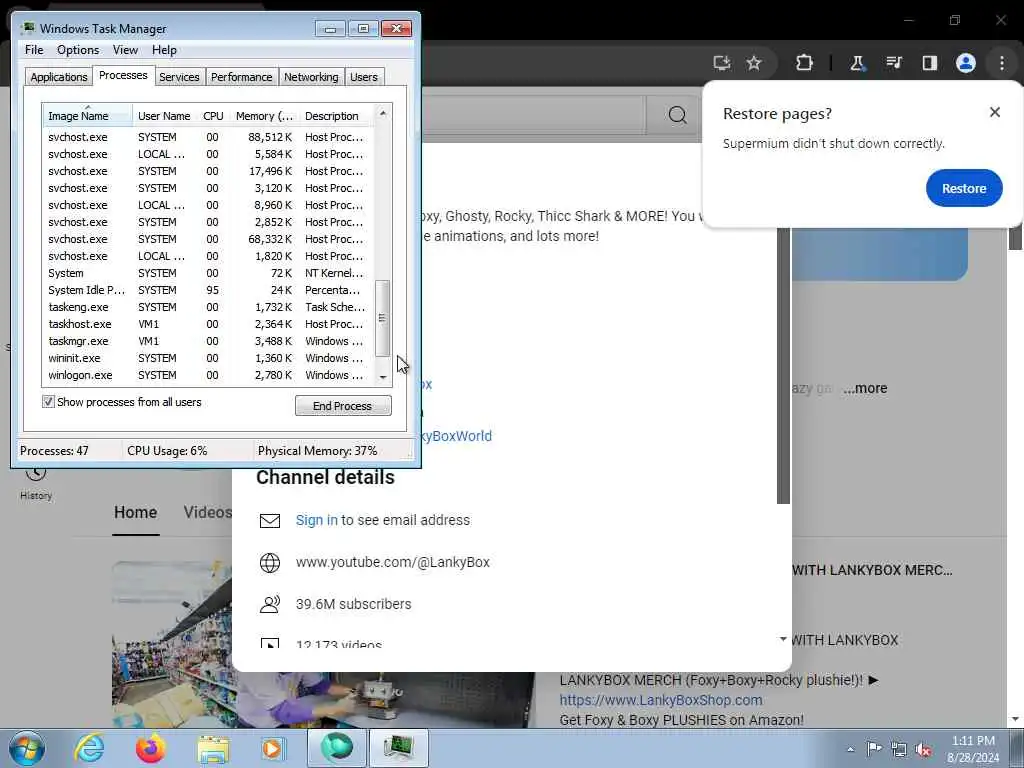
Task: Open the media controls icon in browser toolbar
Action: click(x=893, y=63)
